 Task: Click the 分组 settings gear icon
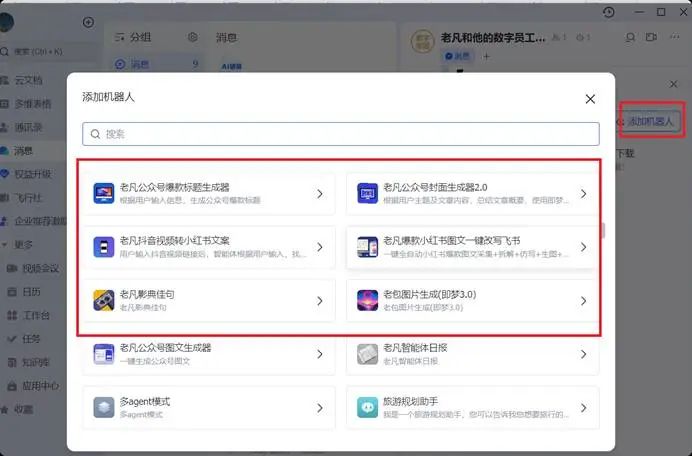(192, 37)
